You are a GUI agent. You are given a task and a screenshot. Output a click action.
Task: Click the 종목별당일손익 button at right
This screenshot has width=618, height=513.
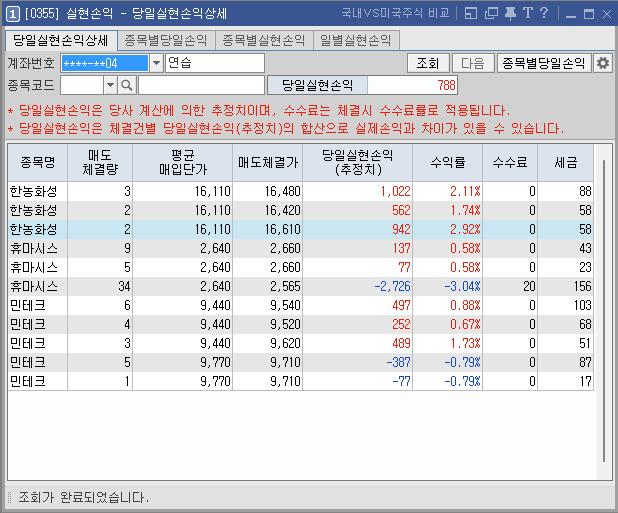tap(544, 63)
